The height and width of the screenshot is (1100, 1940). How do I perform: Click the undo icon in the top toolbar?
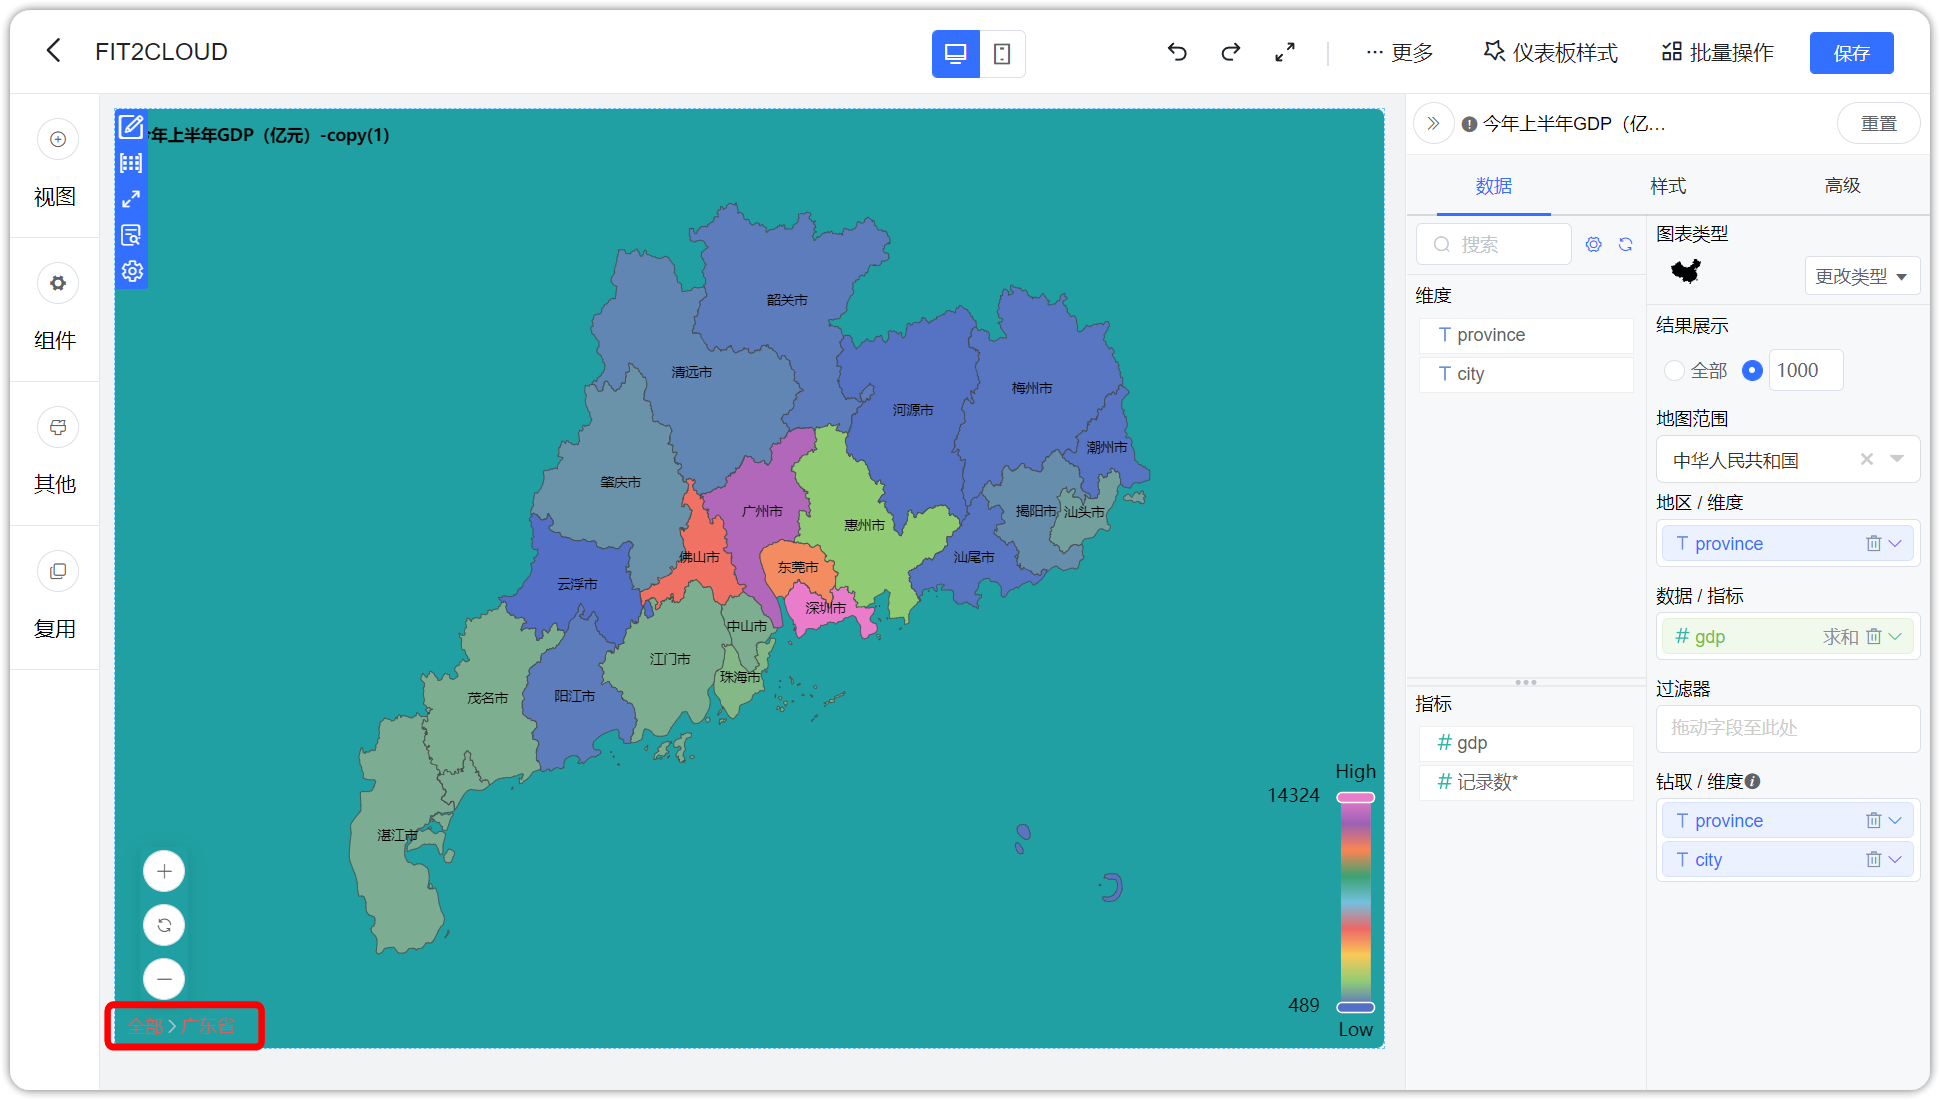(1177, 52)
